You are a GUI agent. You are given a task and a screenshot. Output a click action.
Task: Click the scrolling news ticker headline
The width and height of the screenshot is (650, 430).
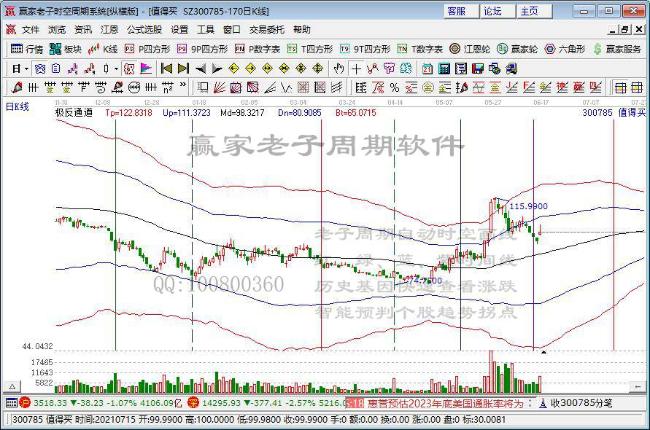[x=446, y=403]
